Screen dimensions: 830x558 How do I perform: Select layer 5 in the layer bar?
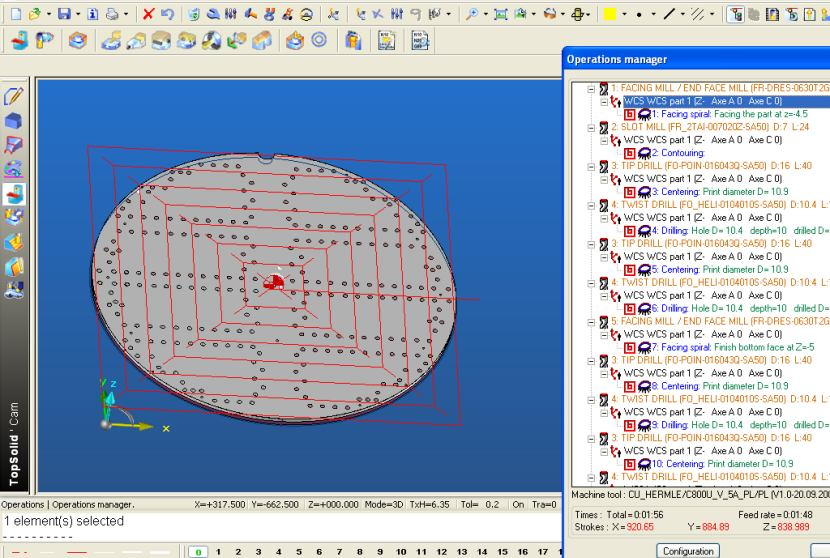tap(299, 552)
